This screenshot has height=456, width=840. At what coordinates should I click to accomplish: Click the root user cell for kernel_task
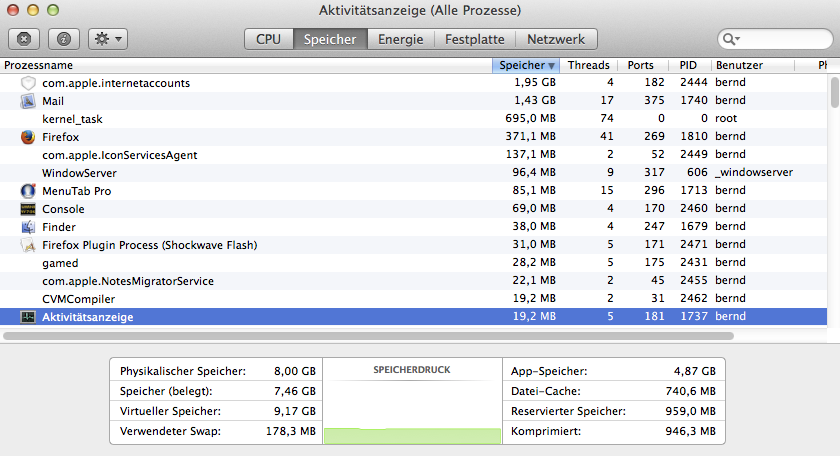(x=726, y=118)
